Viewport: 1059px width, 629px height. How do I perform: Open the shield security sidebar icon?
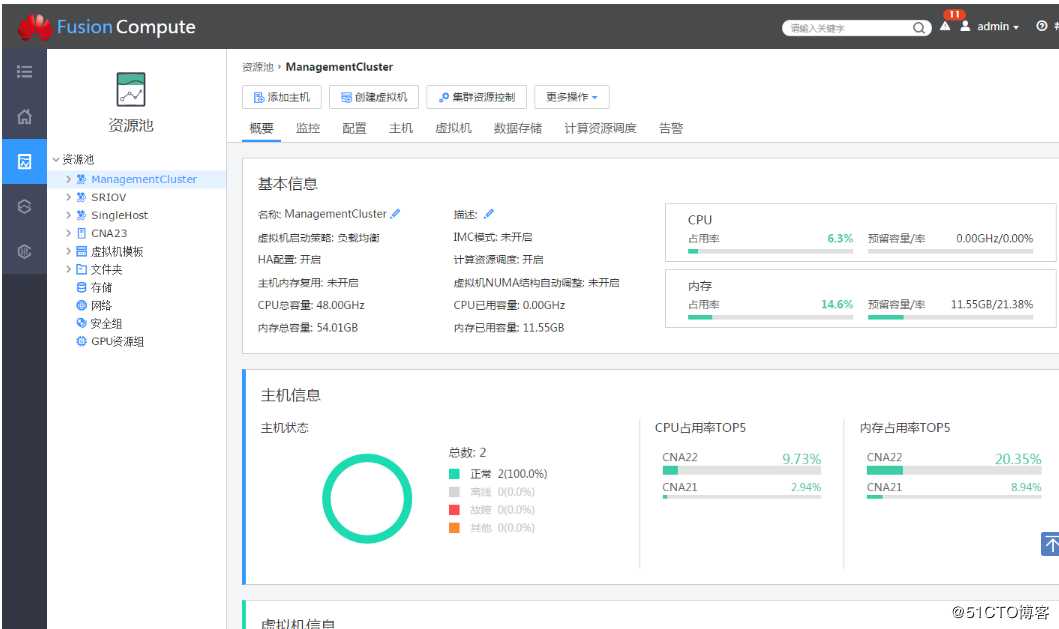coord(24,251)
